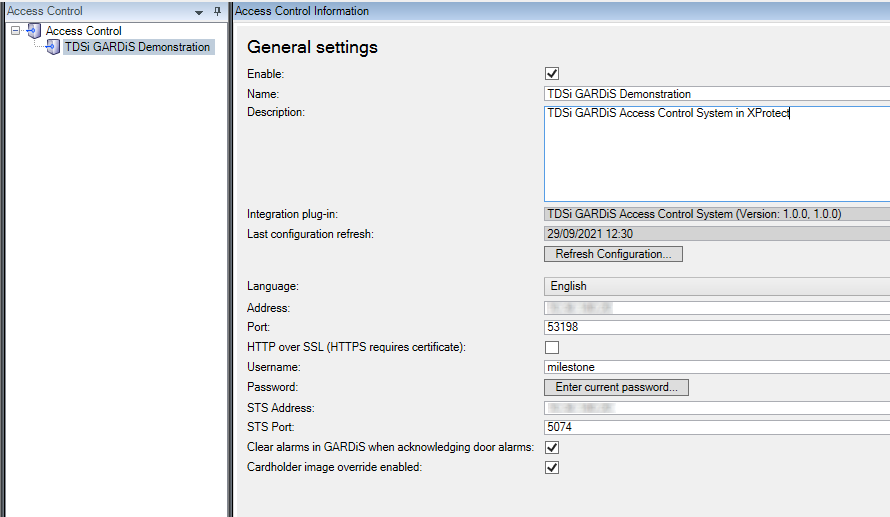Toggle the HTTP over SSL checkbox
This screenshot has height=517, width=890.
point(552,347)
